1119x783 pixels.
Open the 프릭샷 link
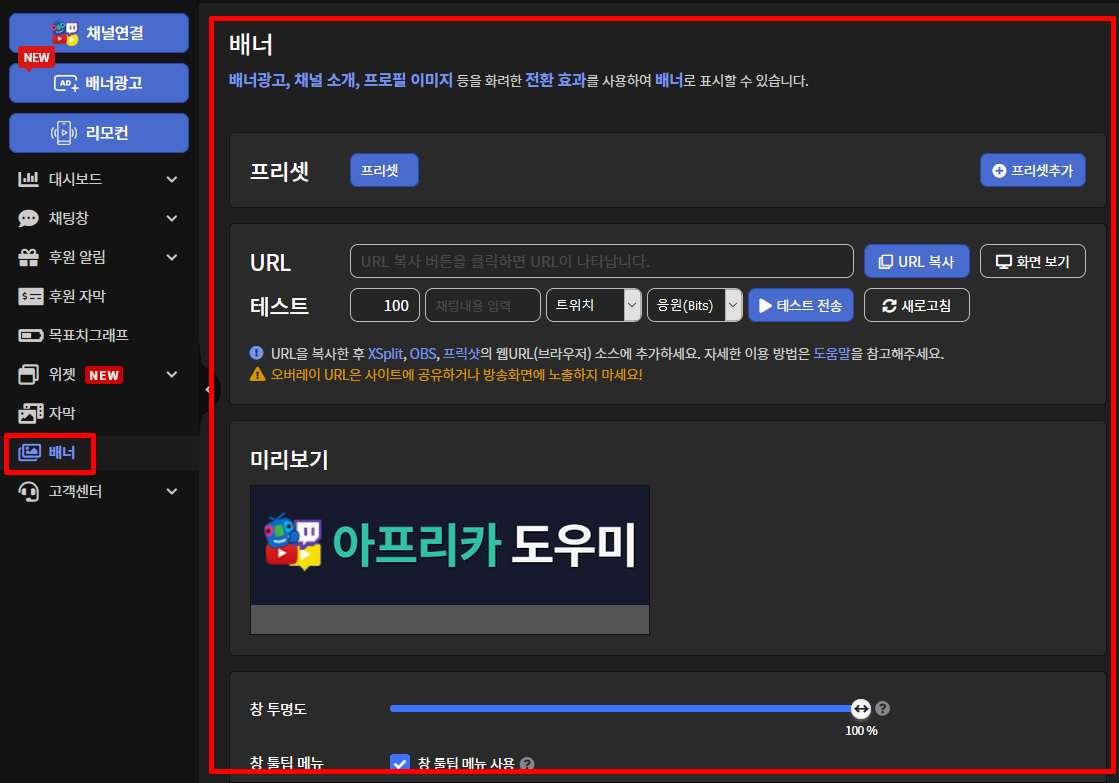(x=462, y=353)
